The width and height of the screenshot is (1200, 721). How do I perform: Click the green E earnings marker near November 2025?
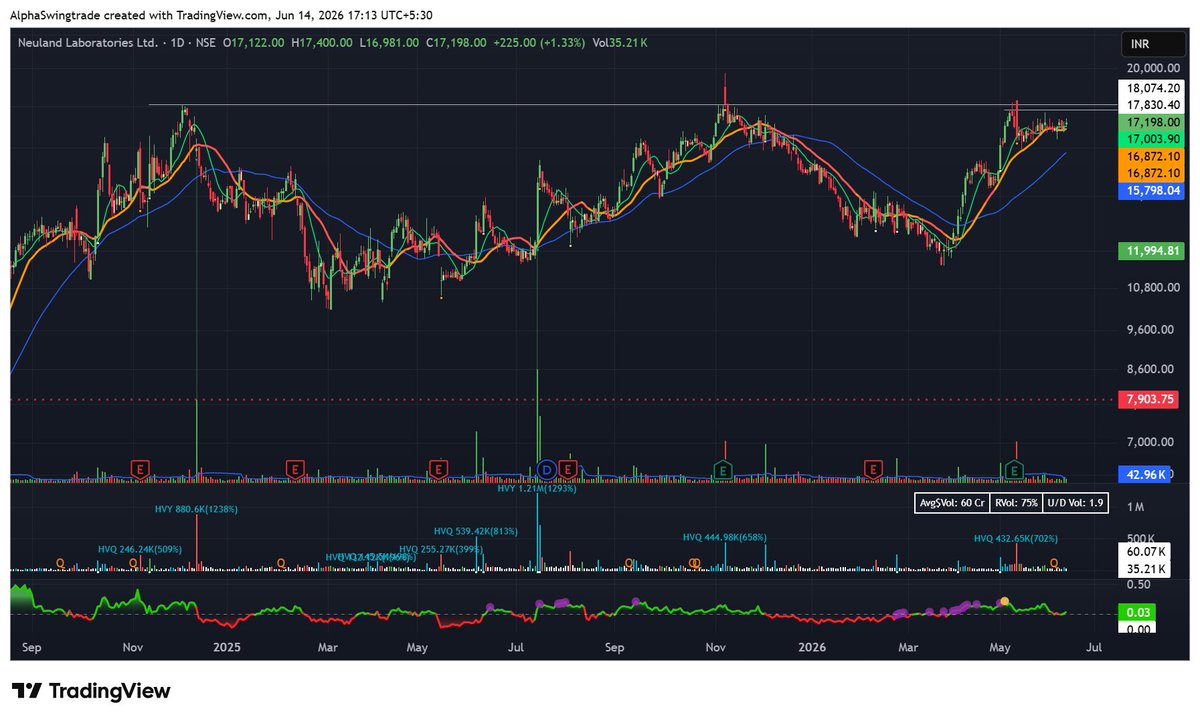[721, 468]
